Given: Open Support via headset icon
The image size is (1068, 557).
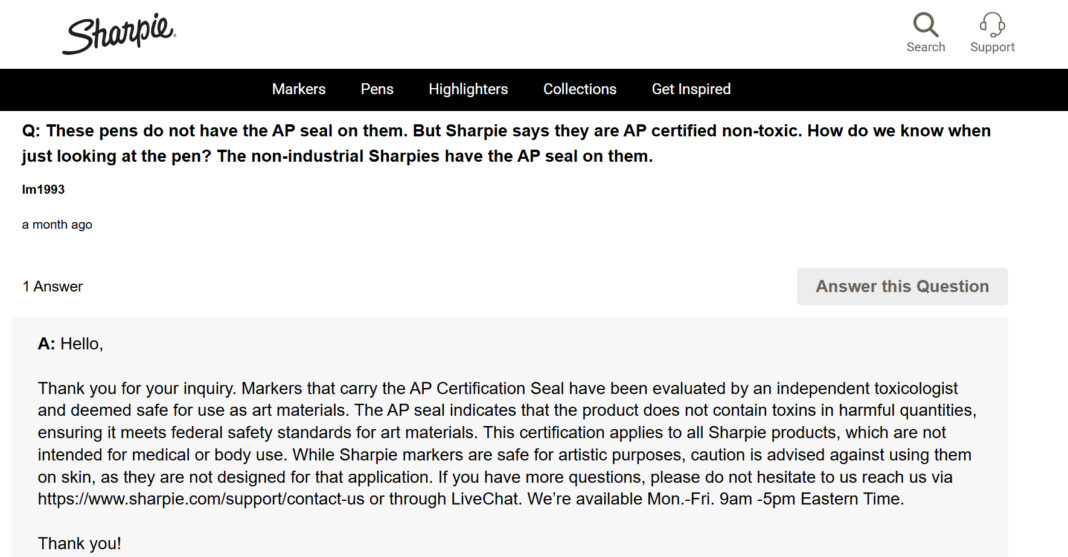Looking at the screenshot, I should click(992, 25).
